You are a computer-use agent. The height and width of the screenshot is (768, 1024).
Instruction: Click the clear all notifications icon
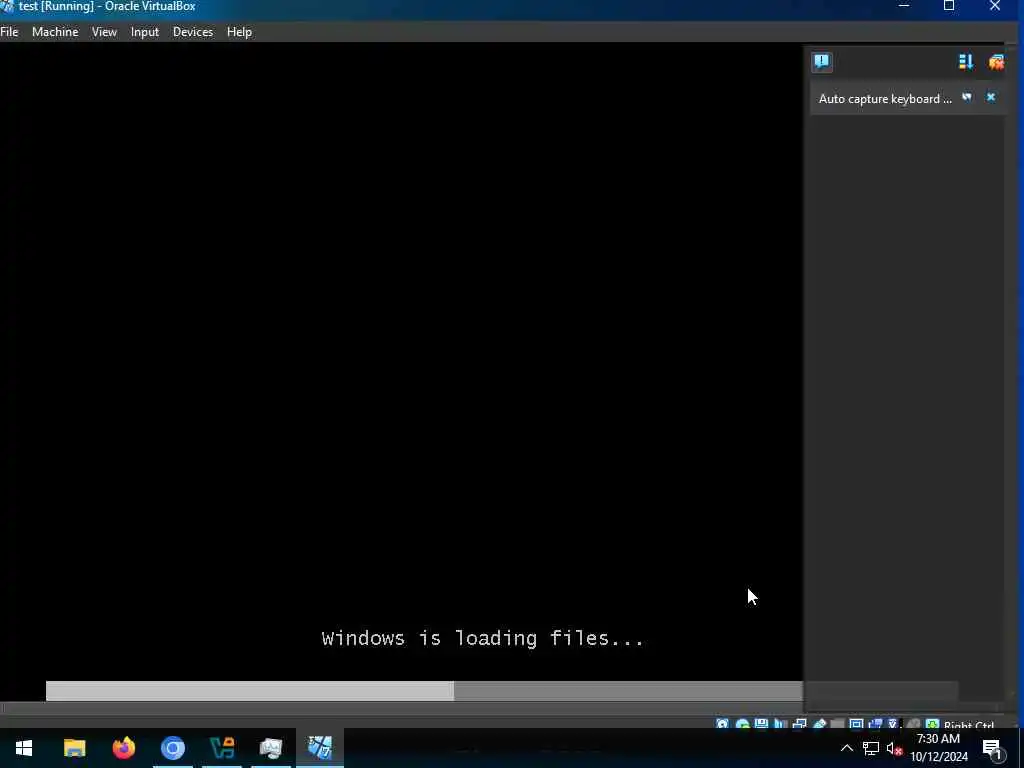pos(996,62)
